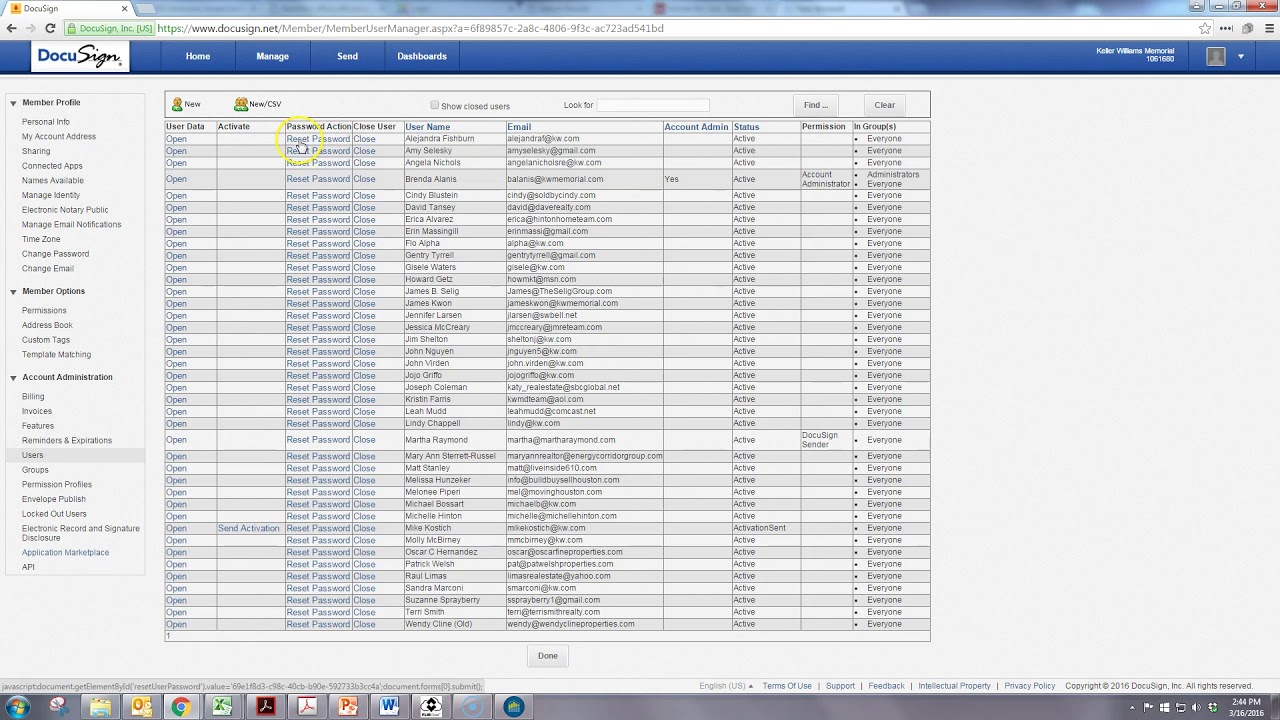Image resolution: width=1280 pixels, height=720 pixels.
Task: Click Send Activation for Mike Kostich
Action: tap(249, 528)
